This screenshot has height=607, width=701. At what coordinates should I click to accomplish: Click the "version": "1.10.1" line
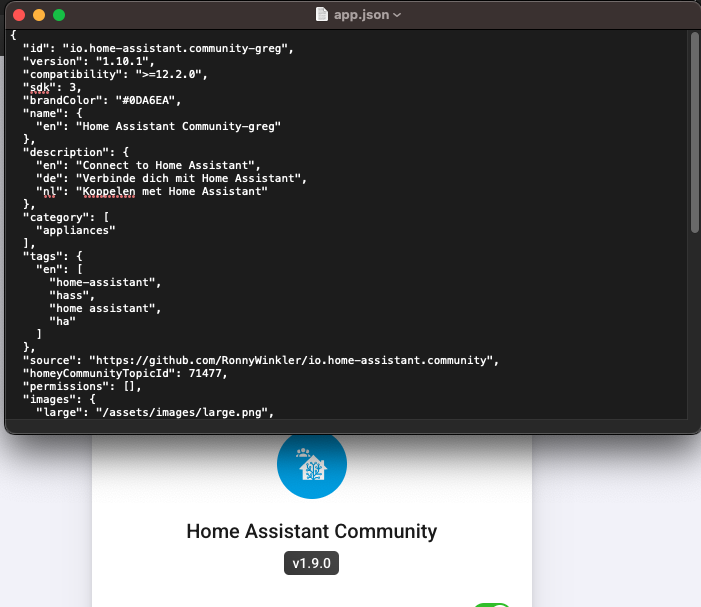89,61
